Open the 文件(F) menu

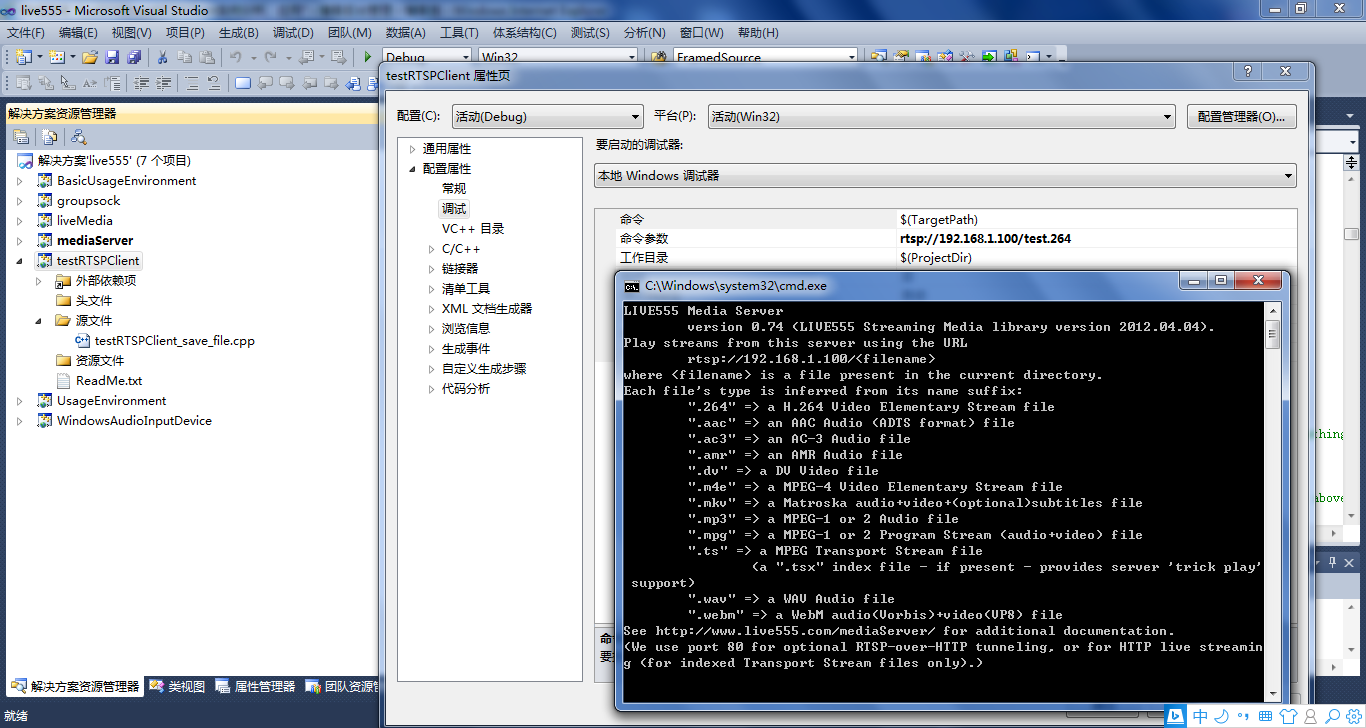(x=26, y=33)
